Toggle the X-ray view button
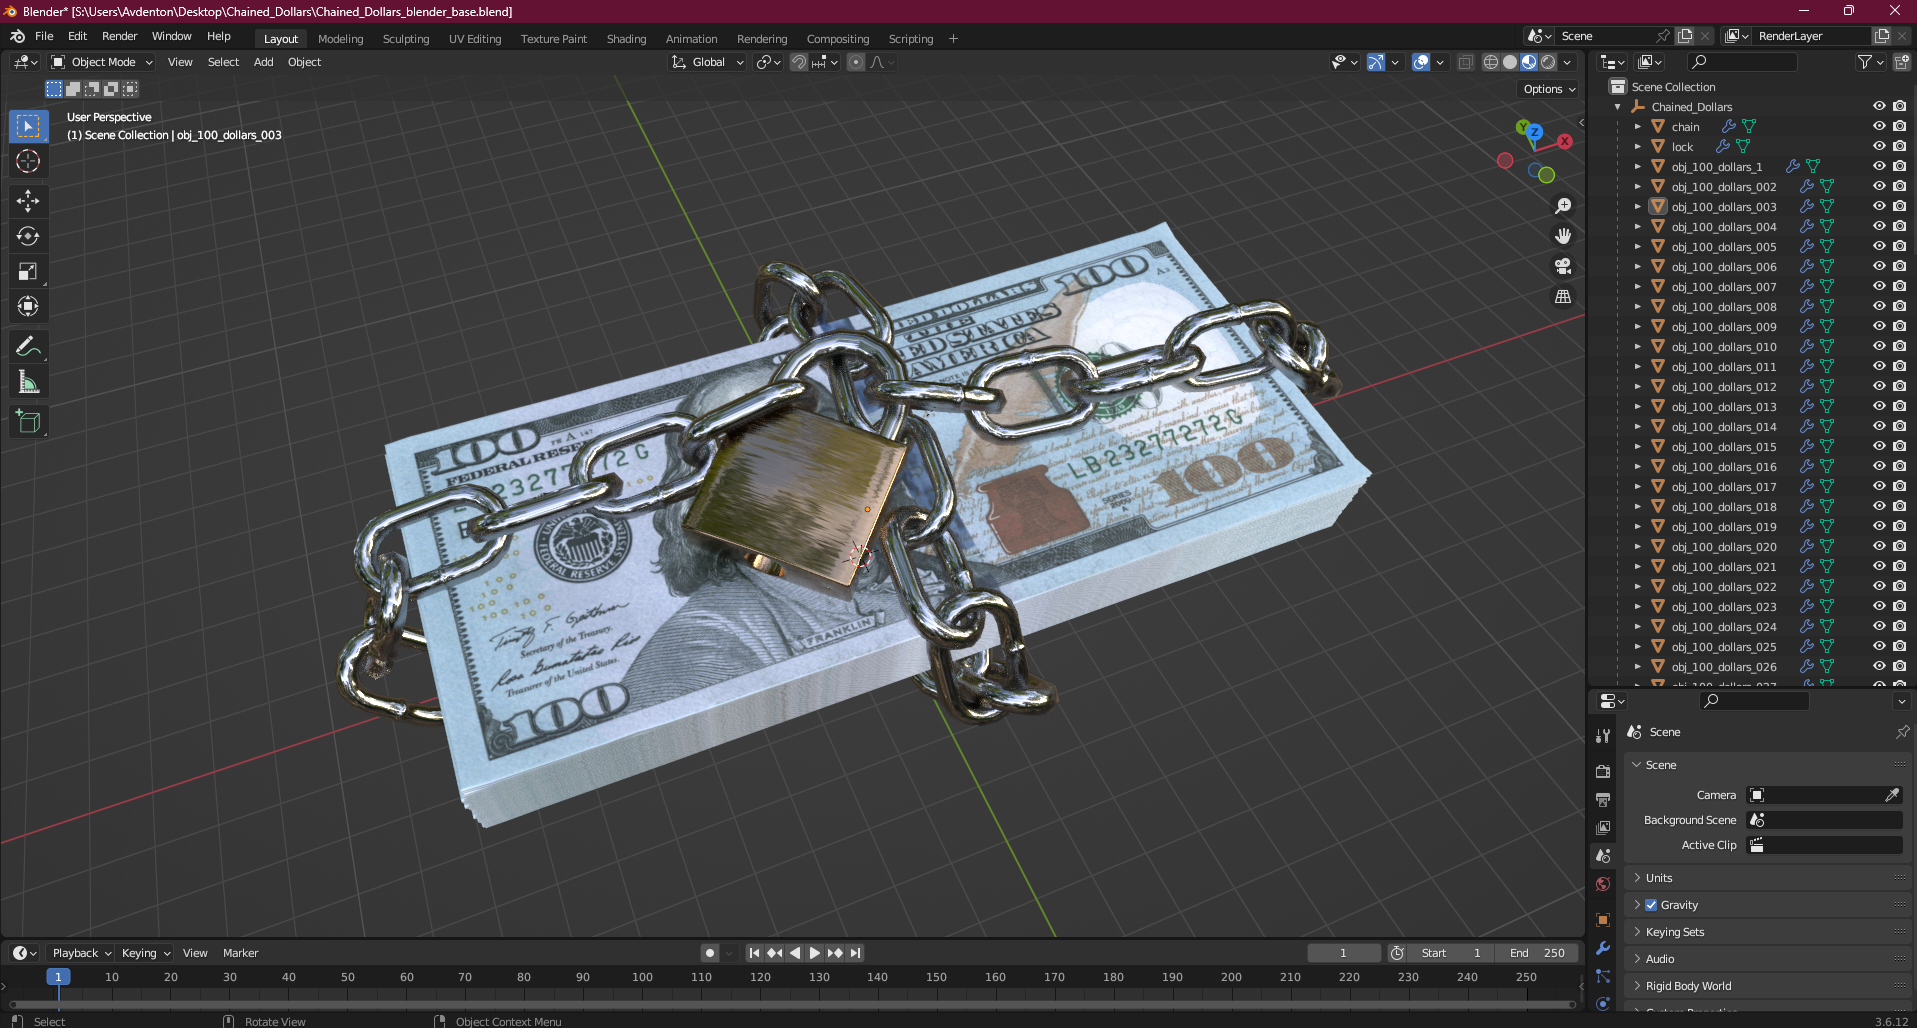Viewport: 1917px width, 1028px height. pos(1465,62)
